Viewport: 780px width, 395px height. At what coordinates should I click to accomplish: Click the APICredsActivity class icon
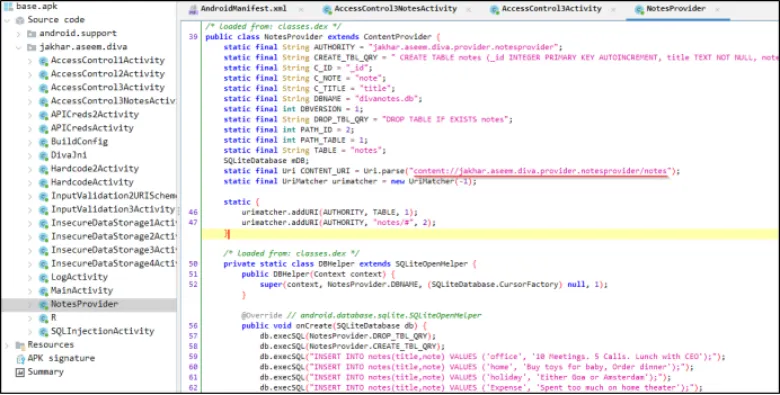pyautogui.click(x=43, y=128)
